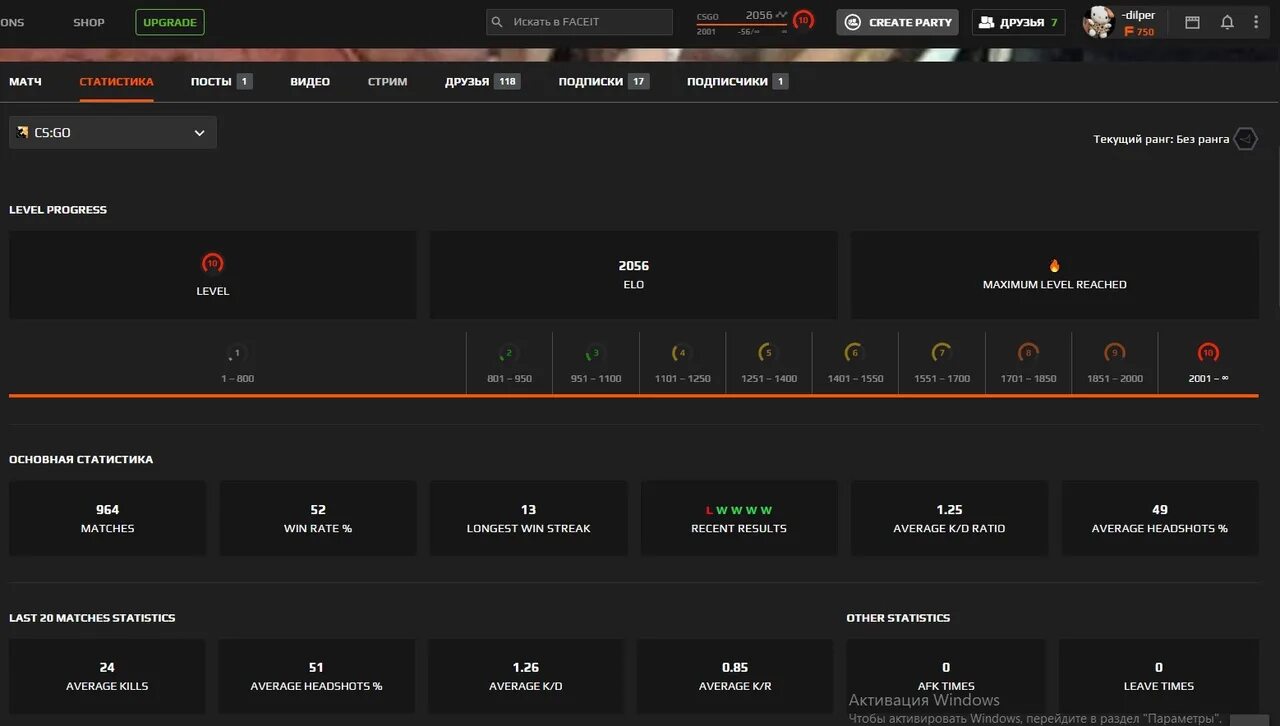Open the МАТЧ tab
This screenshot has width=1280, height=726.
[x=25, y=81]
